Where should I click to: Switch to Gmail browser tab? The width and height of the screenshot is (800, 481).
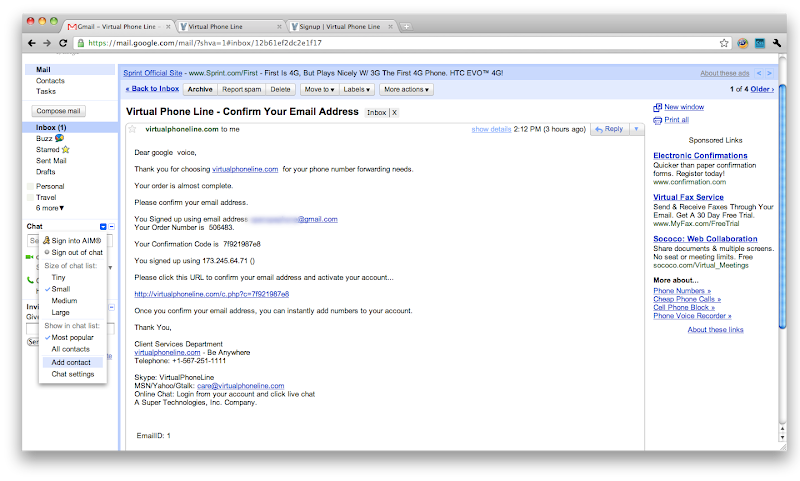pos(118,27)
